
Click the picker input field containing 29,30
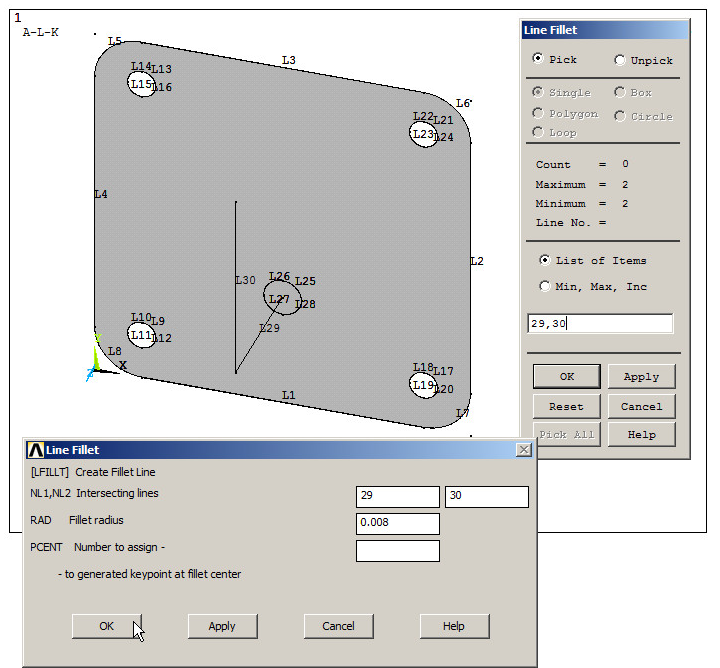point(600,323)
